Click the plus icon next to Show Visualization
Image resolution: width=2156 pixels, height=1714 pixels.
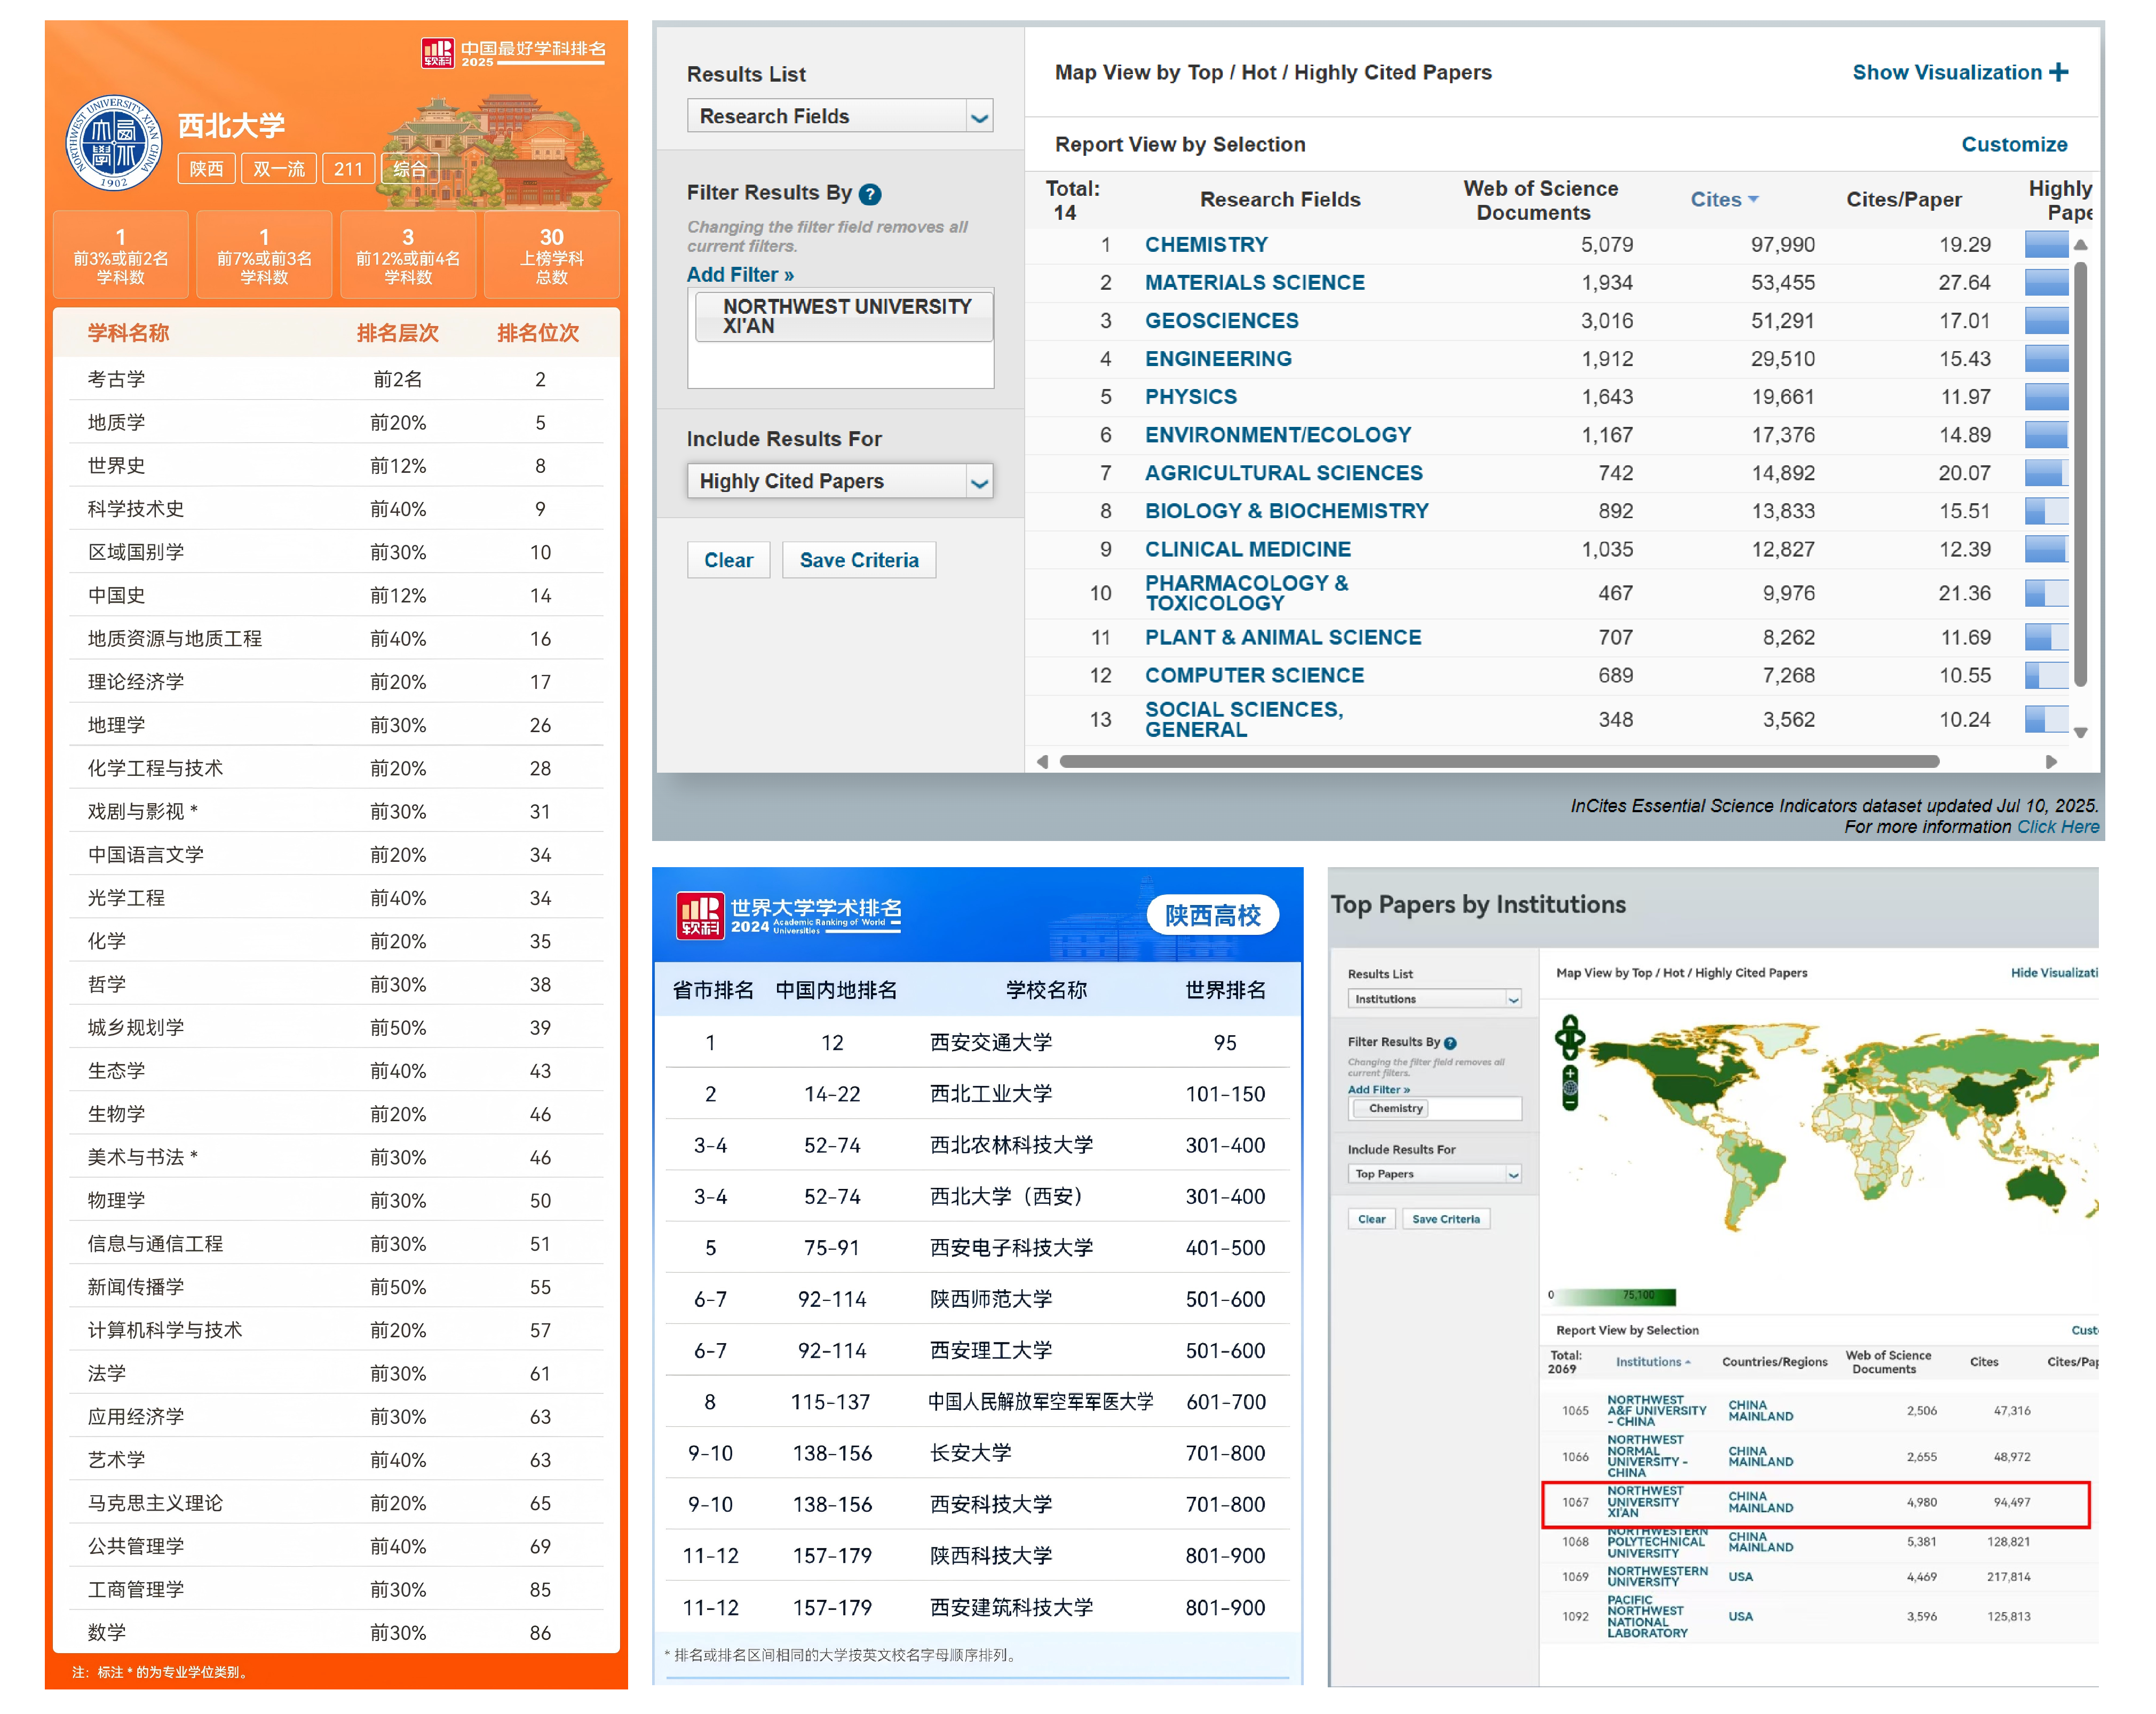(x=2058, y=72)
